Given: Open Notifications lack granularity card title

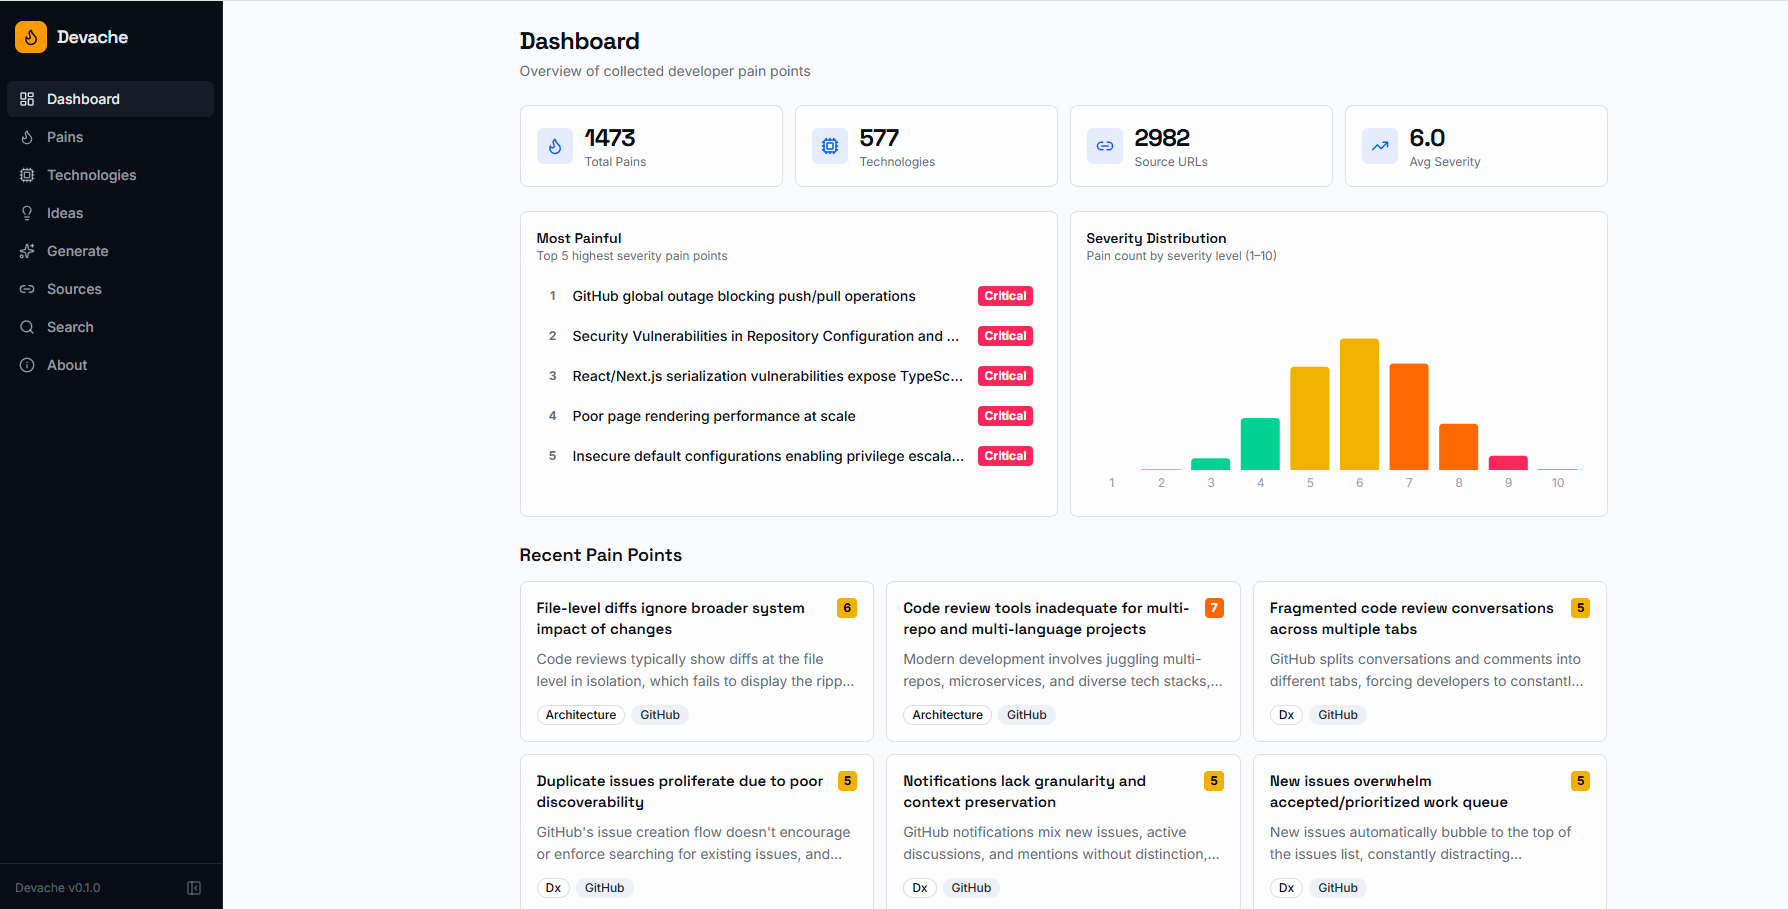Looking at the screenshot, I should tap(1024, 791).
